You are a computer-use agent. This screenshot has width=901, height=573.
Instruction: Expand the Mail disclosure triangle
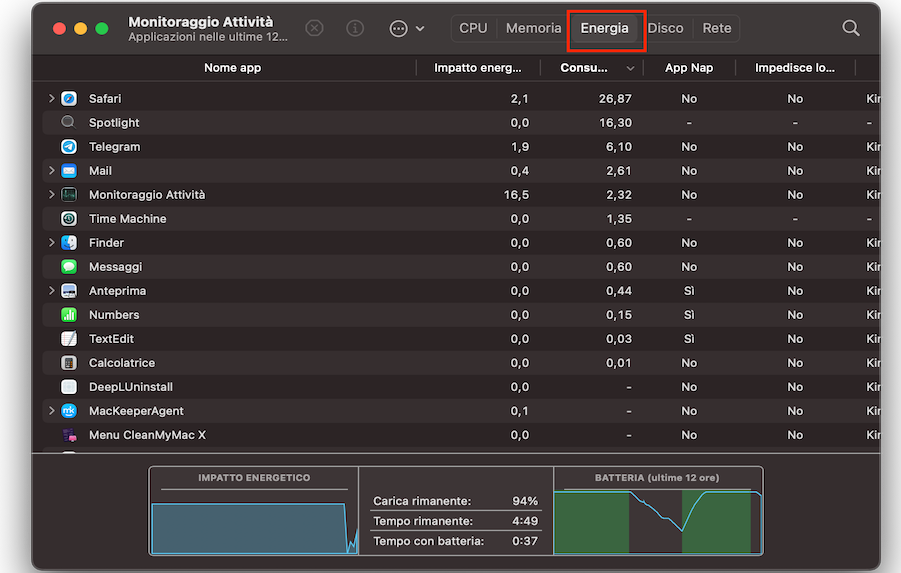pos(51,171)
